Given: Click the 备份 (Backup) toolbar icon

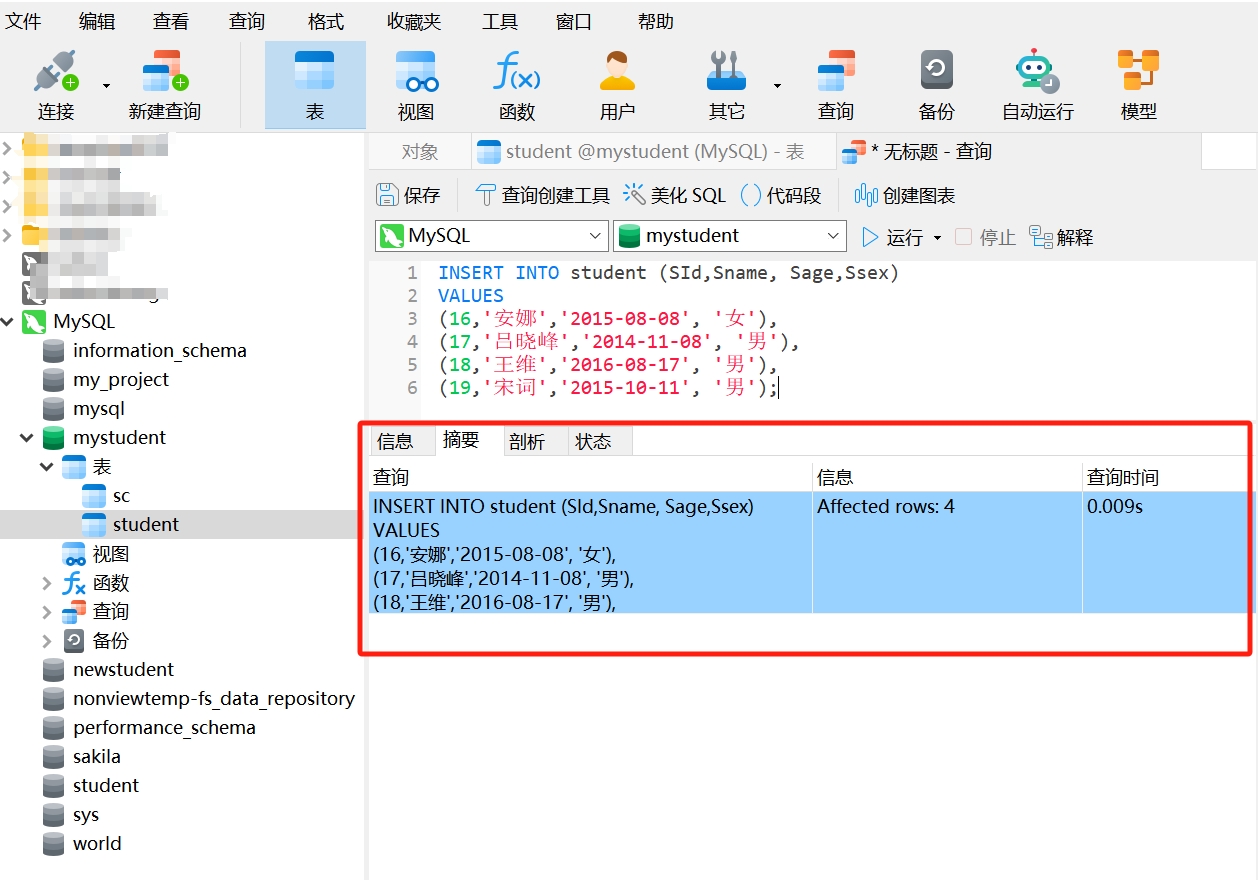Looking at the screenshot, I should pos(936,82).
